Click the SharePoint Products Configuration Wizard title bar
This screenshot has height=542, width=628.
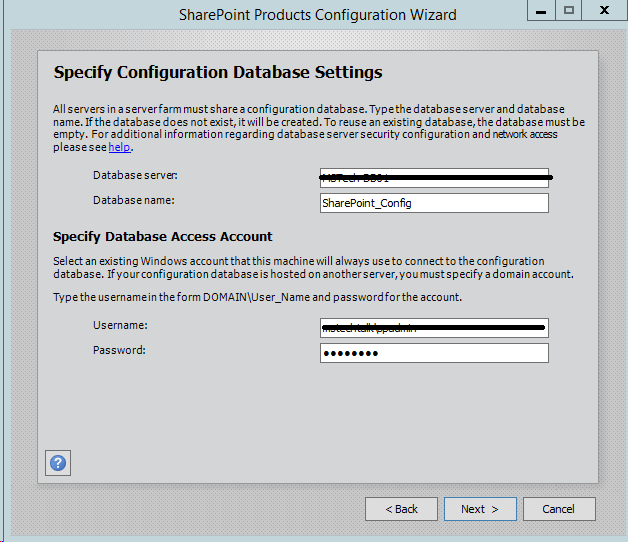point(317,14)
